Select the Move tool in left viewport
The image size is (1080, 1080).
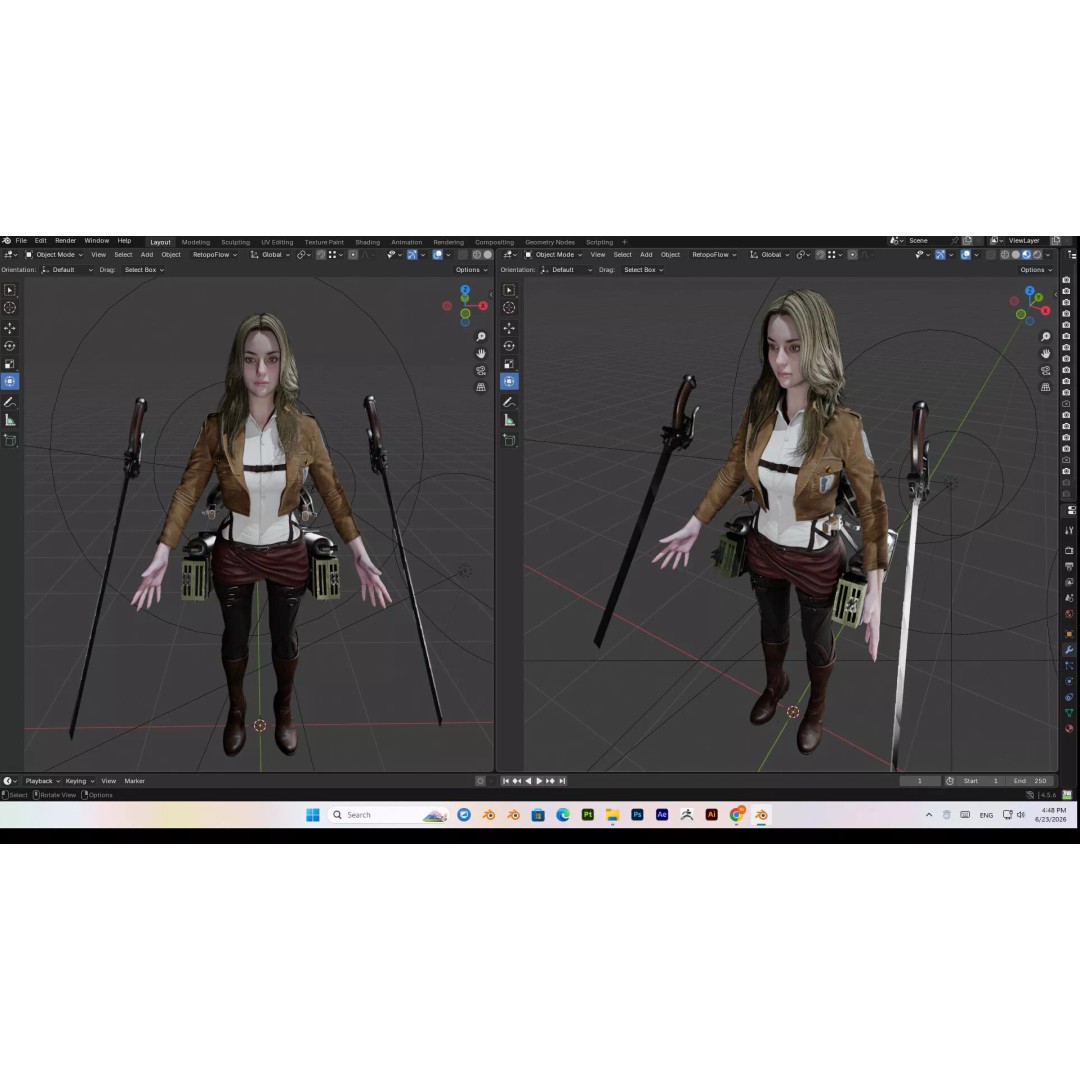click(10, 328)
